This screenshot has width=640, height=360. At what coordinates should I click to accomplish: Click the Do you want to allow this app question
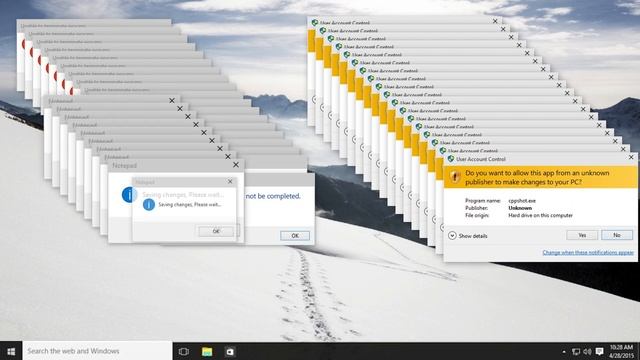(x=537, y=177)
